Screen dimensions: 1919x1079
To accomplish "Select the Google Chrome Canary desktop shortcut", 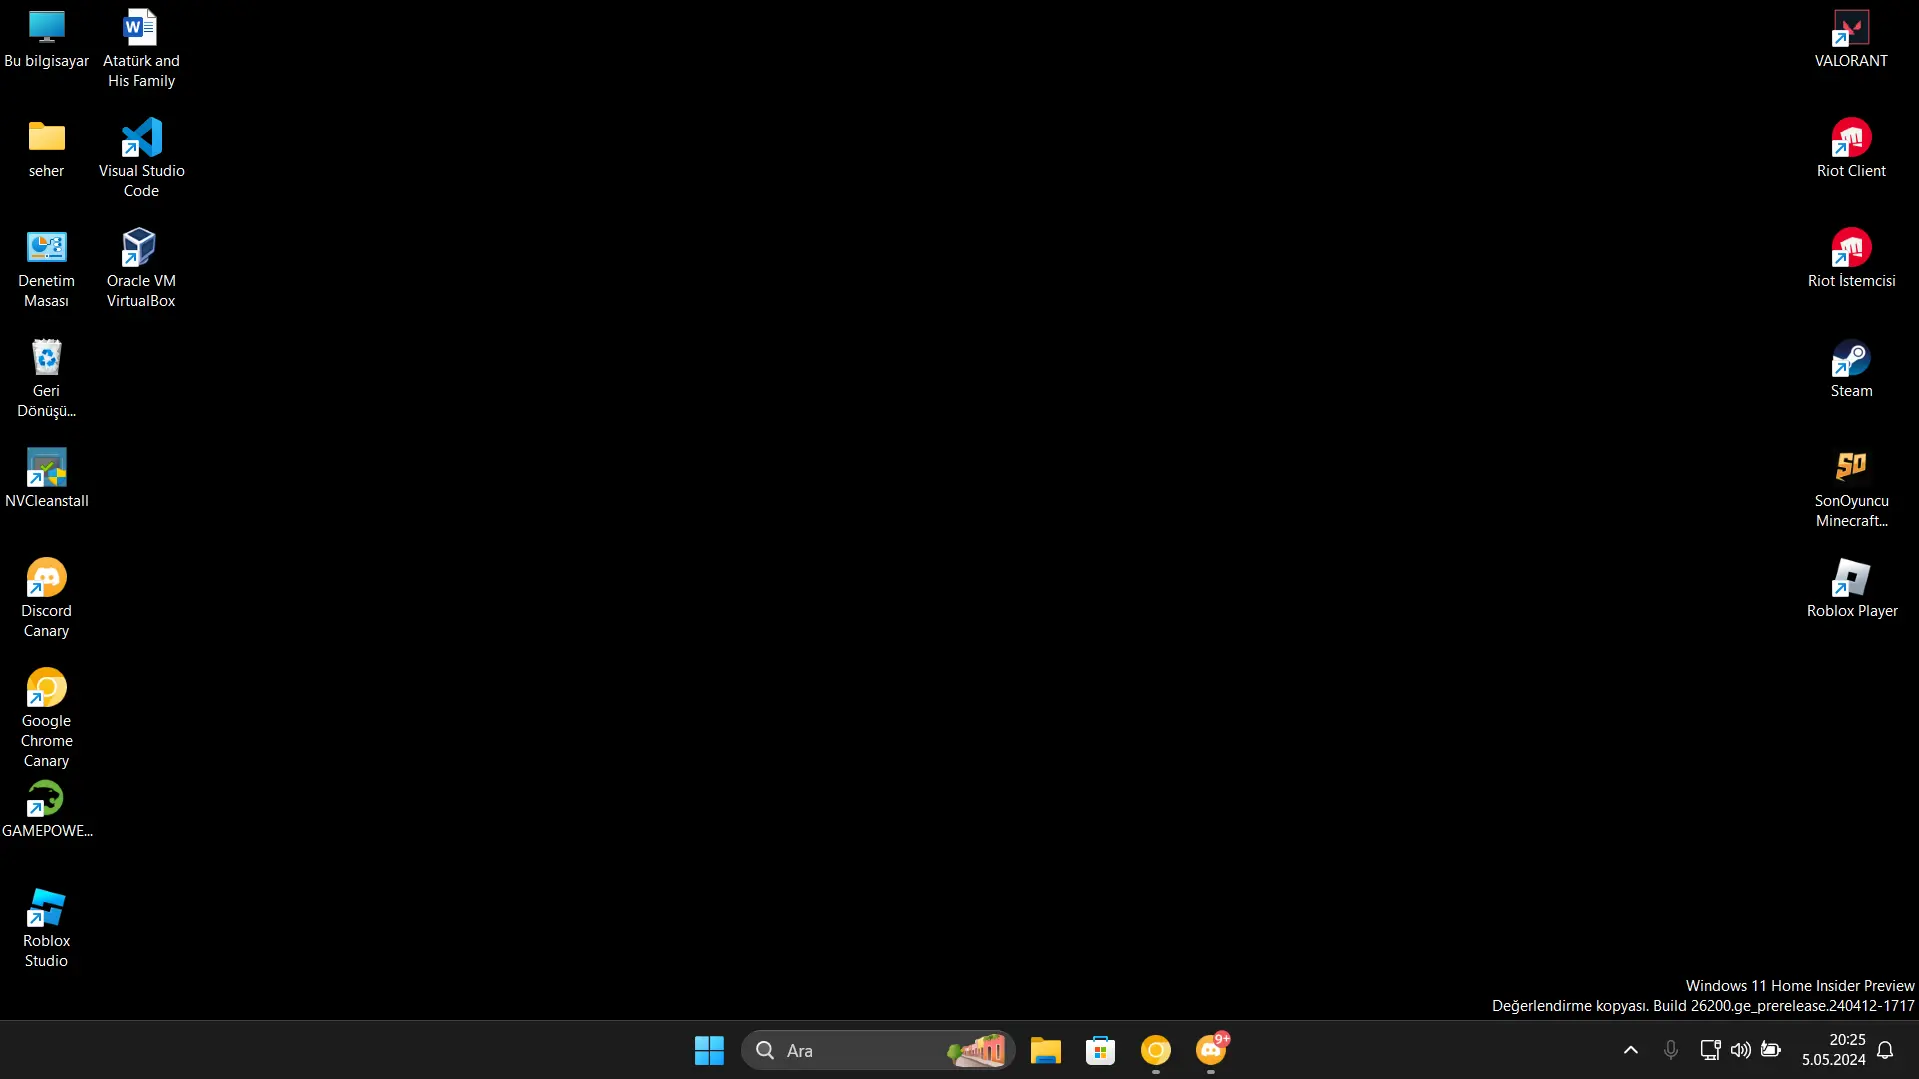I will (46, 719).
